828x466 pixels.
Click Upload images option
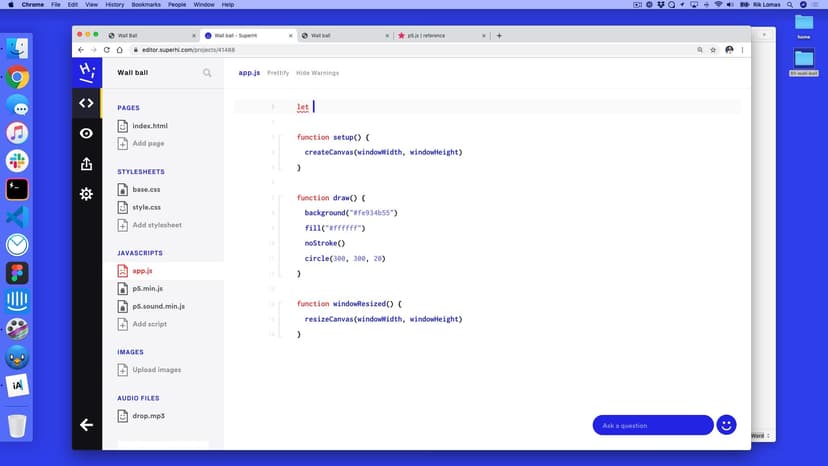coord(156,370)
